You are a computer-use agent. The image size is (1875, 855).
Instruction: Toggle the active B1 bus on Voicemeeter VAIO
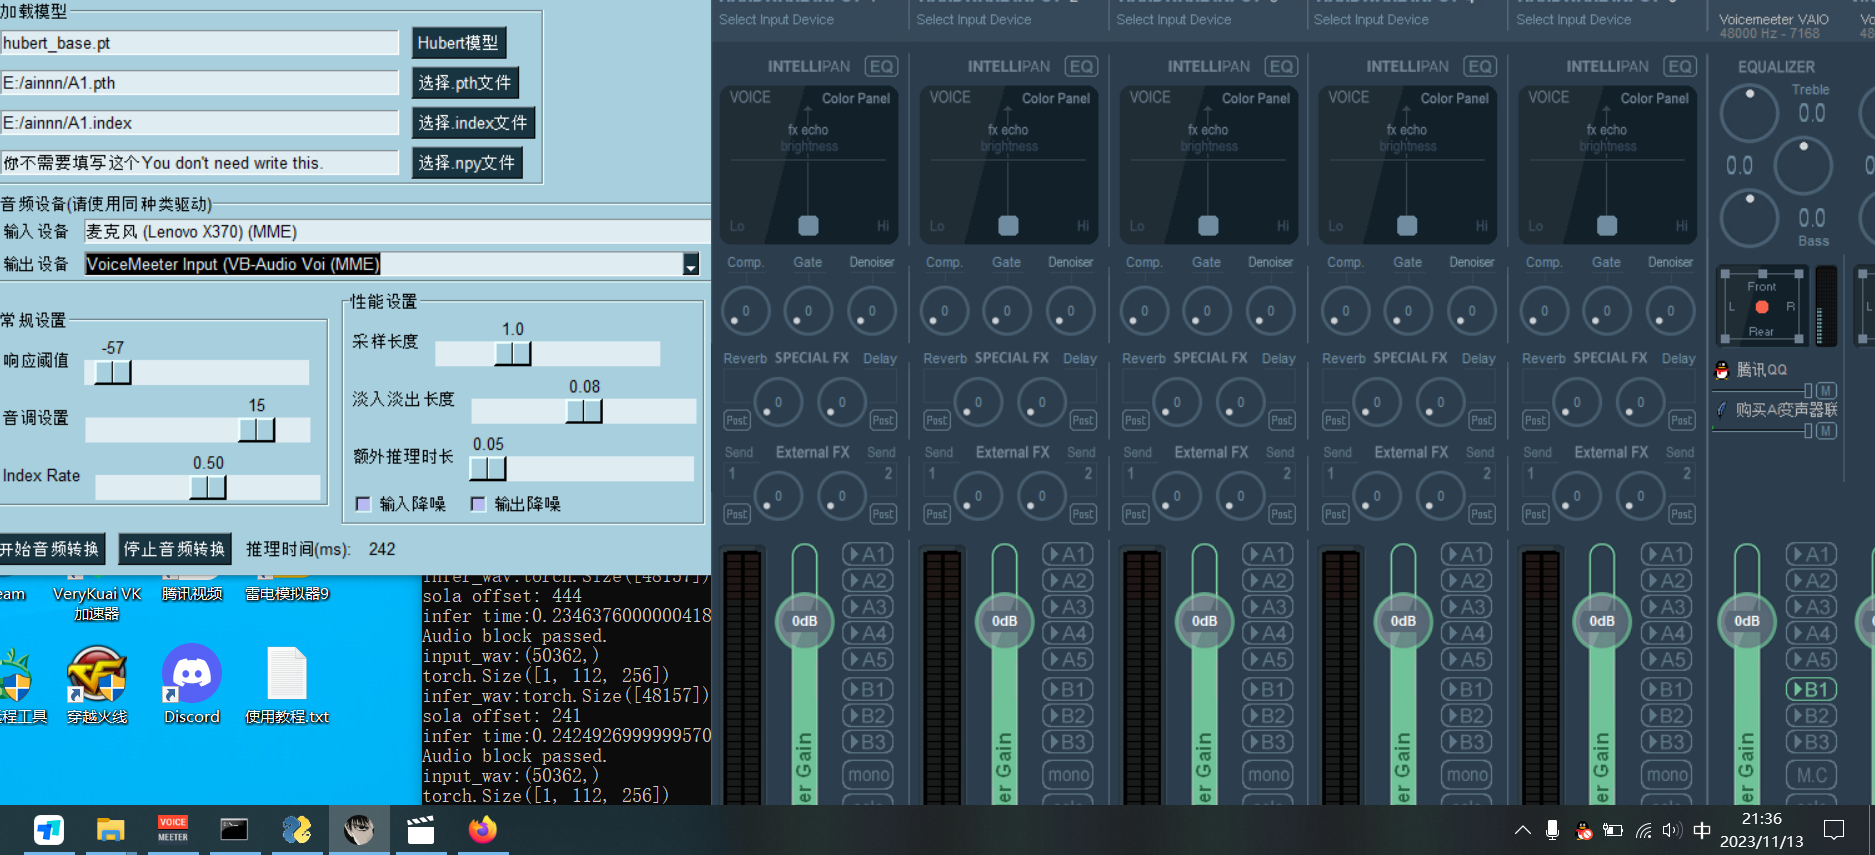[x=1810, y=689]
